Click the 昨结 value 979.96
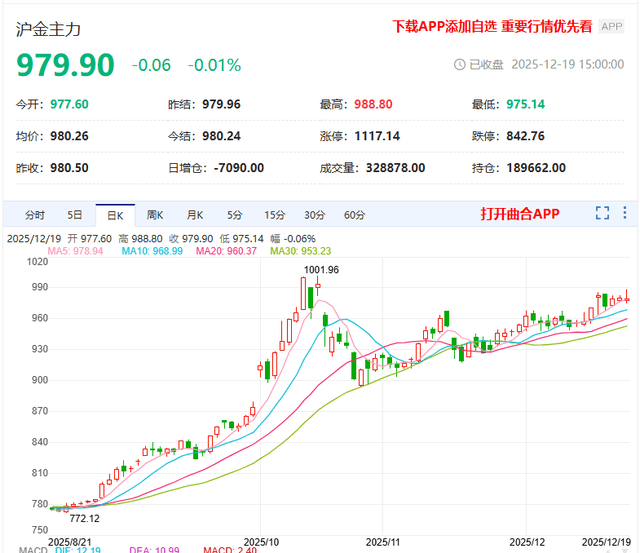Screen dimensions: 640x553 (x=221, y=104)
